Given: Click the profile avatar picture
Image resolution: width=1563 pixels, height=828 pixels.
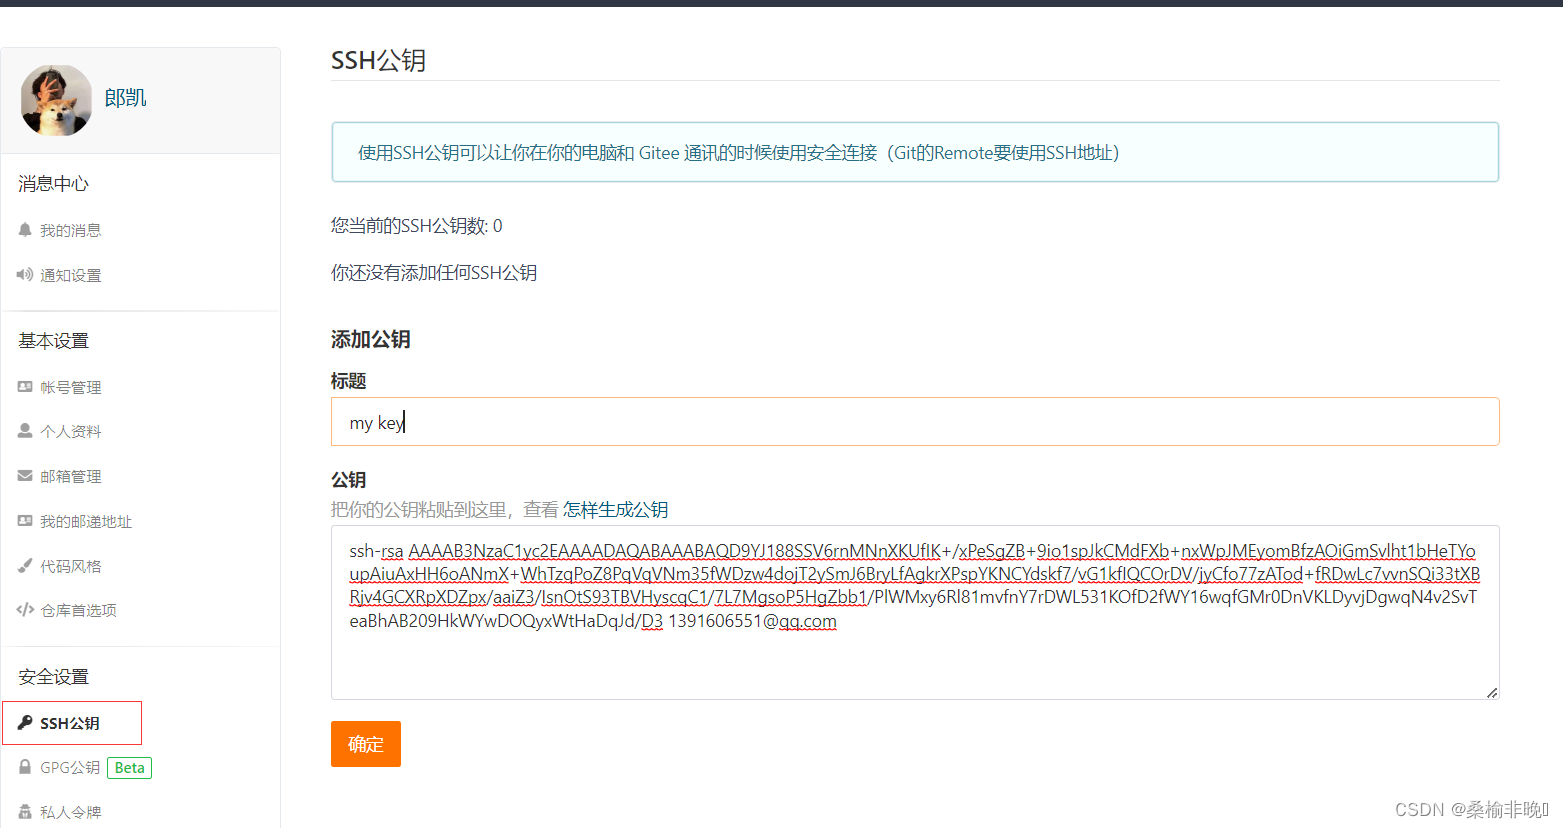Looking at the screenshot, I should [56, 100].
